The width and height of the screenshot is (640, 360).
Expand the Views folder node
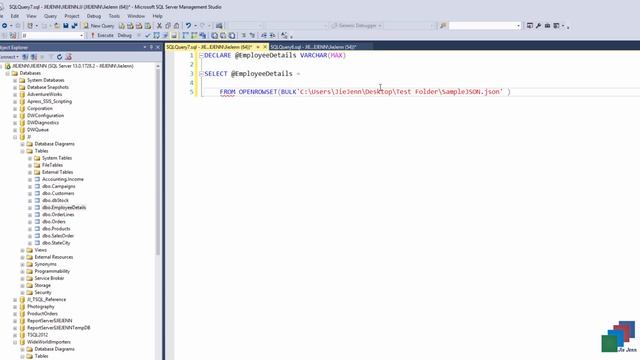tap(23, 250)
